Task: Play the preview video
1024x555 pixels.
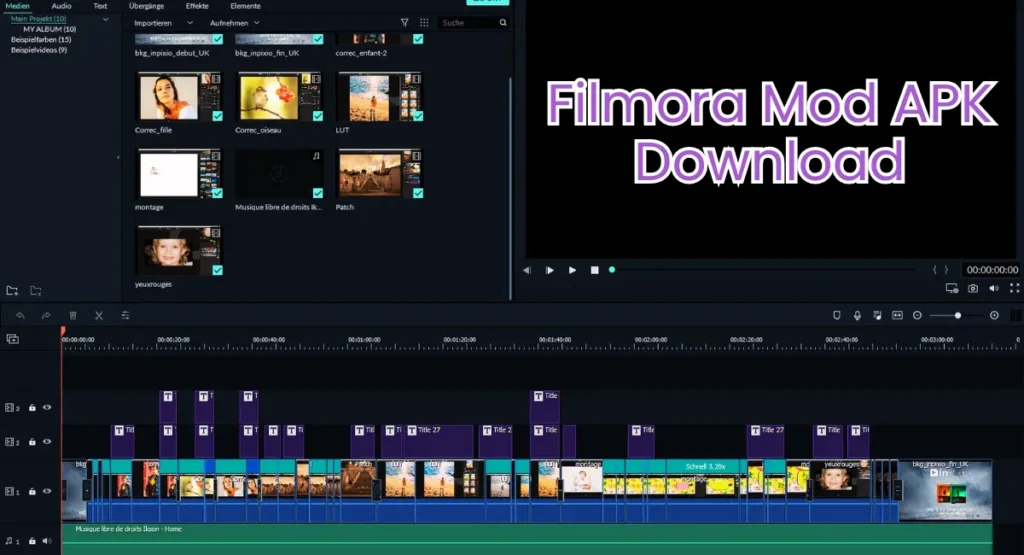Action: pos(572,270)
